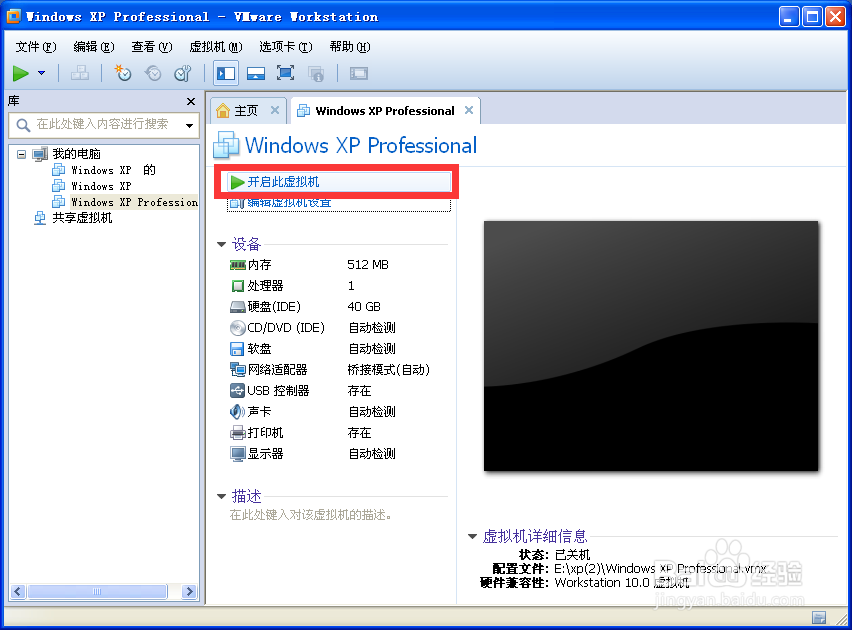The width and height of the screenshot is (852, 630).
Task: Collapse the 我的电脑 tree node
Action: click(21, 154)
